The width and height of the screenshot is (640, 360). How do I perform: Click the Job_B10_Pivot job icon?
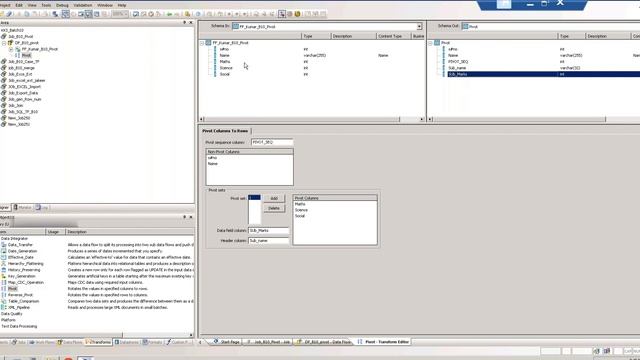point(4,36)
